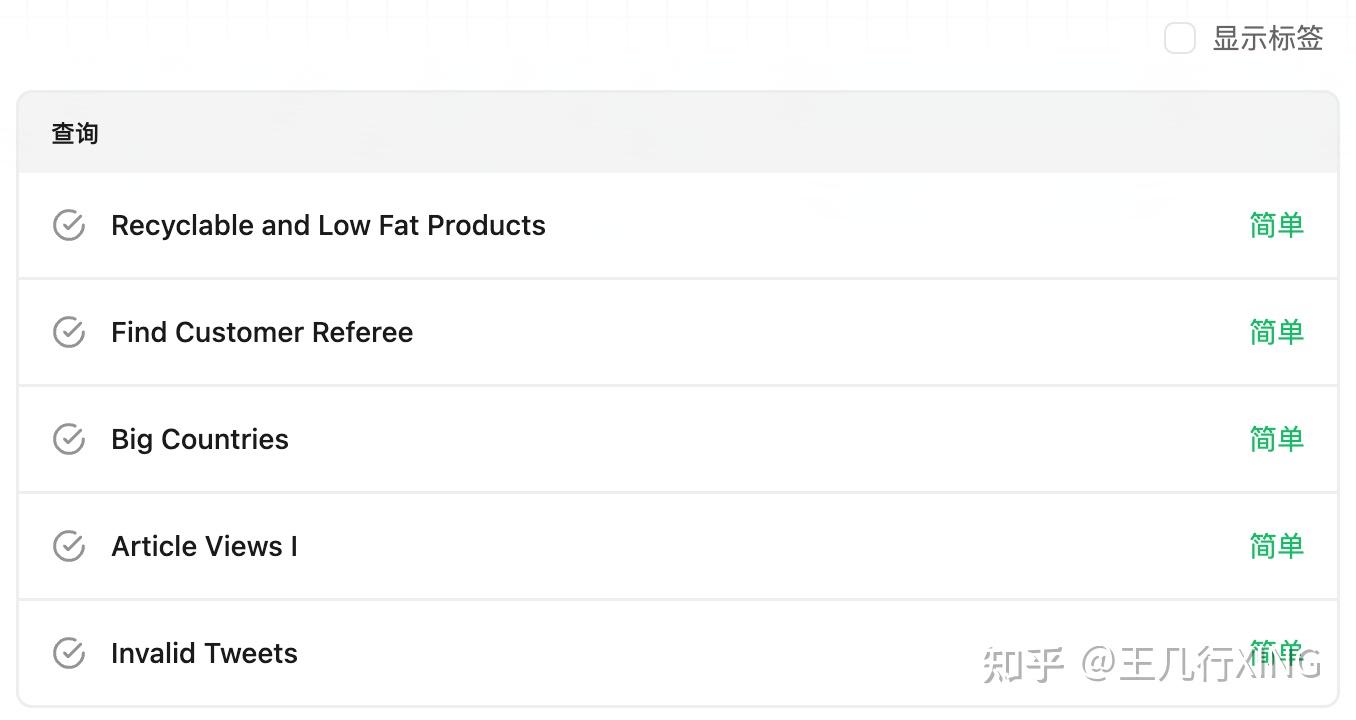Enable the 显示标签 checkbox
The height and width of the screenshot is (720, 1356).
tap(1180, 39)
